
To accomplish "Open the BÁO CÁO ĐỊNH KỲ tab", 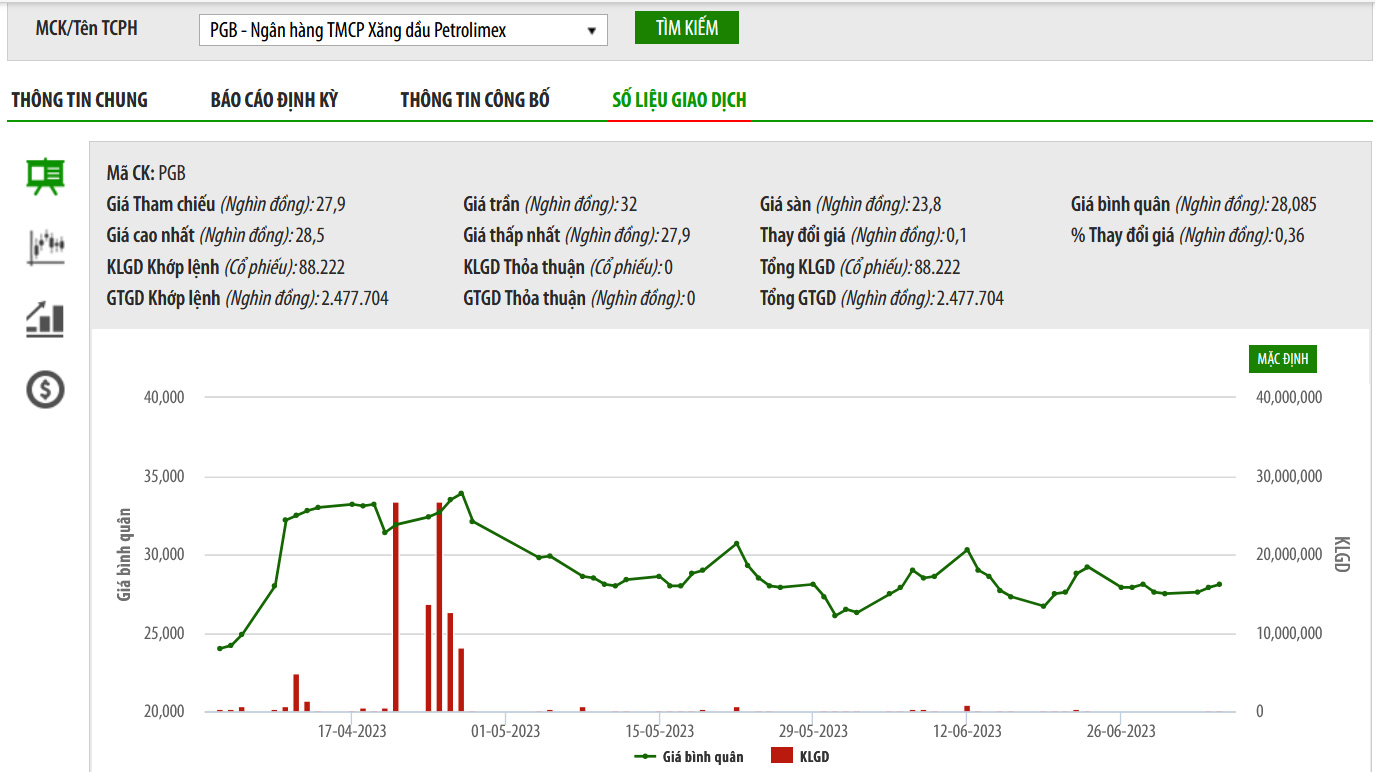I will (x=274, y=100).
